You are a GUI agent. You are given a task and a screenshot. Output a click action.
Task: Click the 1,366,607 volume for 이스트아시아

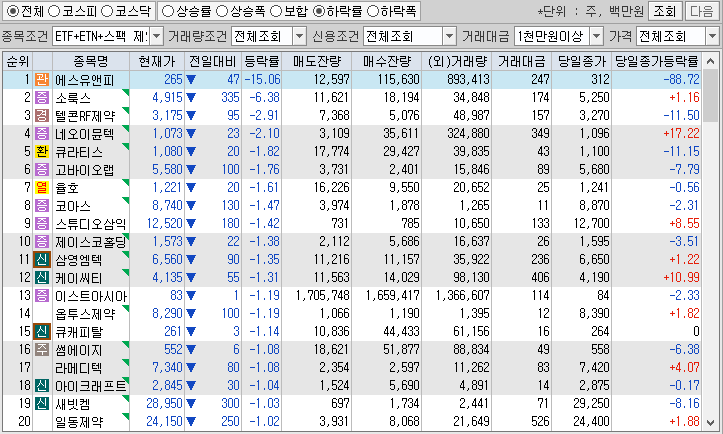[462, 295]
